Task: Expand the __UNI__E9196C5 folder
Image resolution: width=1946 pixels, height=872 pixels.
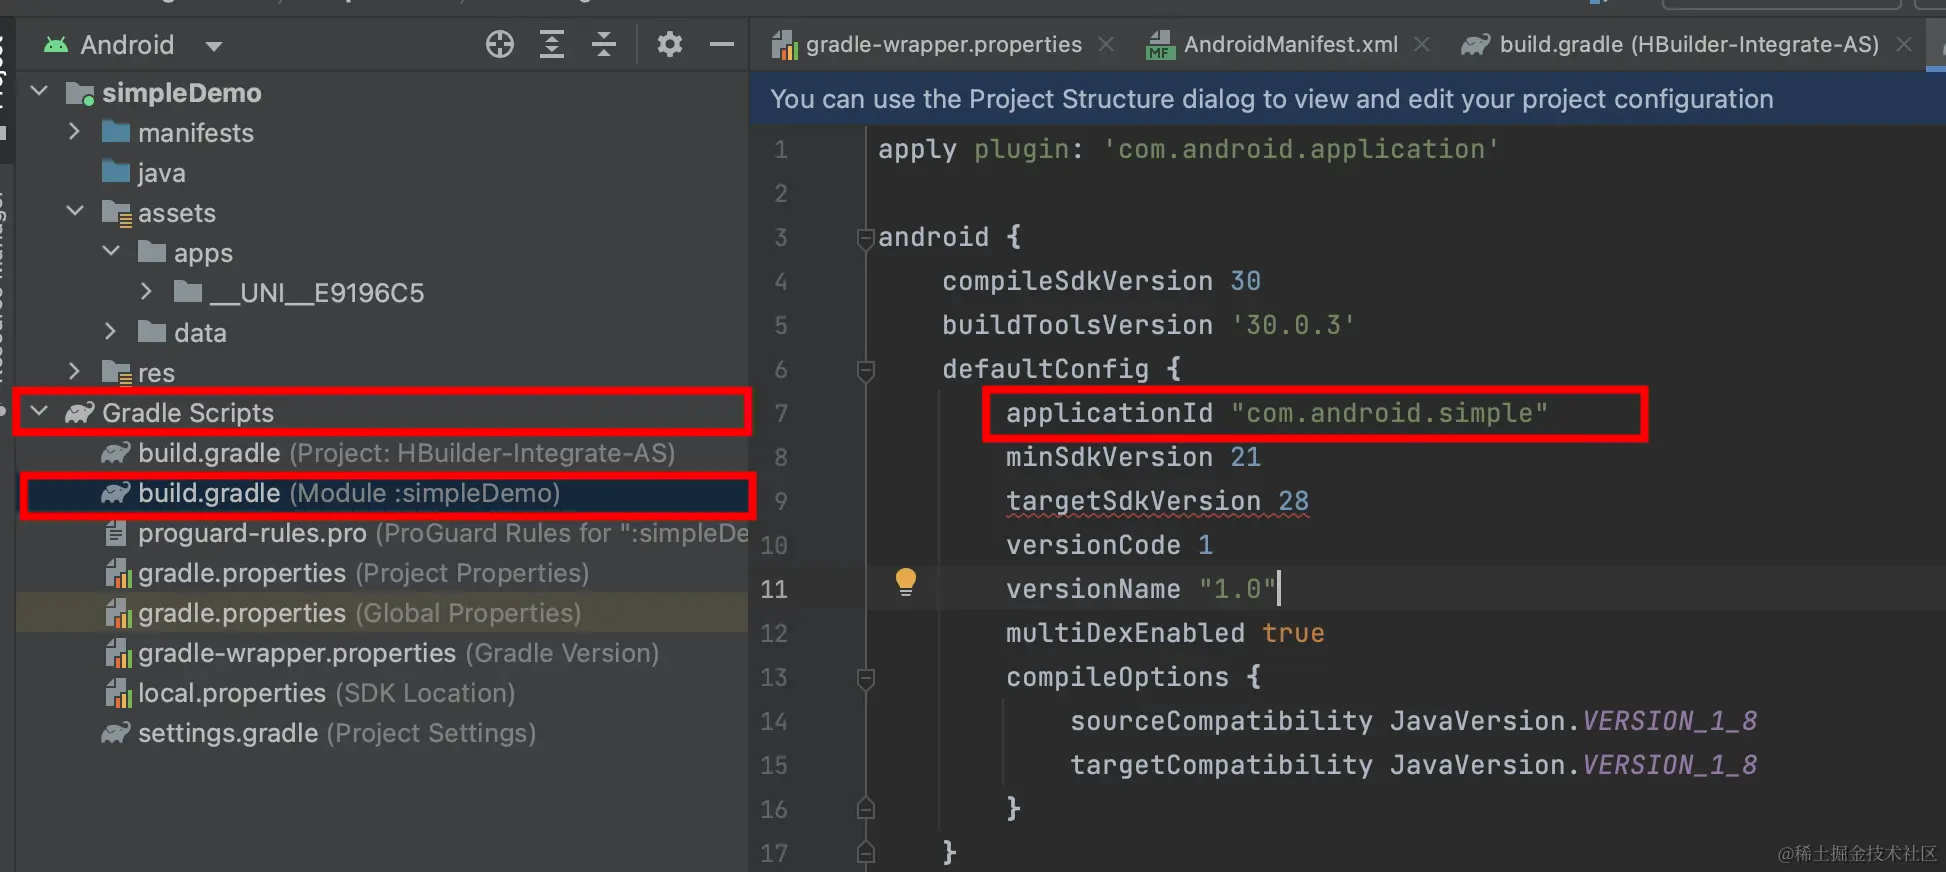Action: [146, 292]
